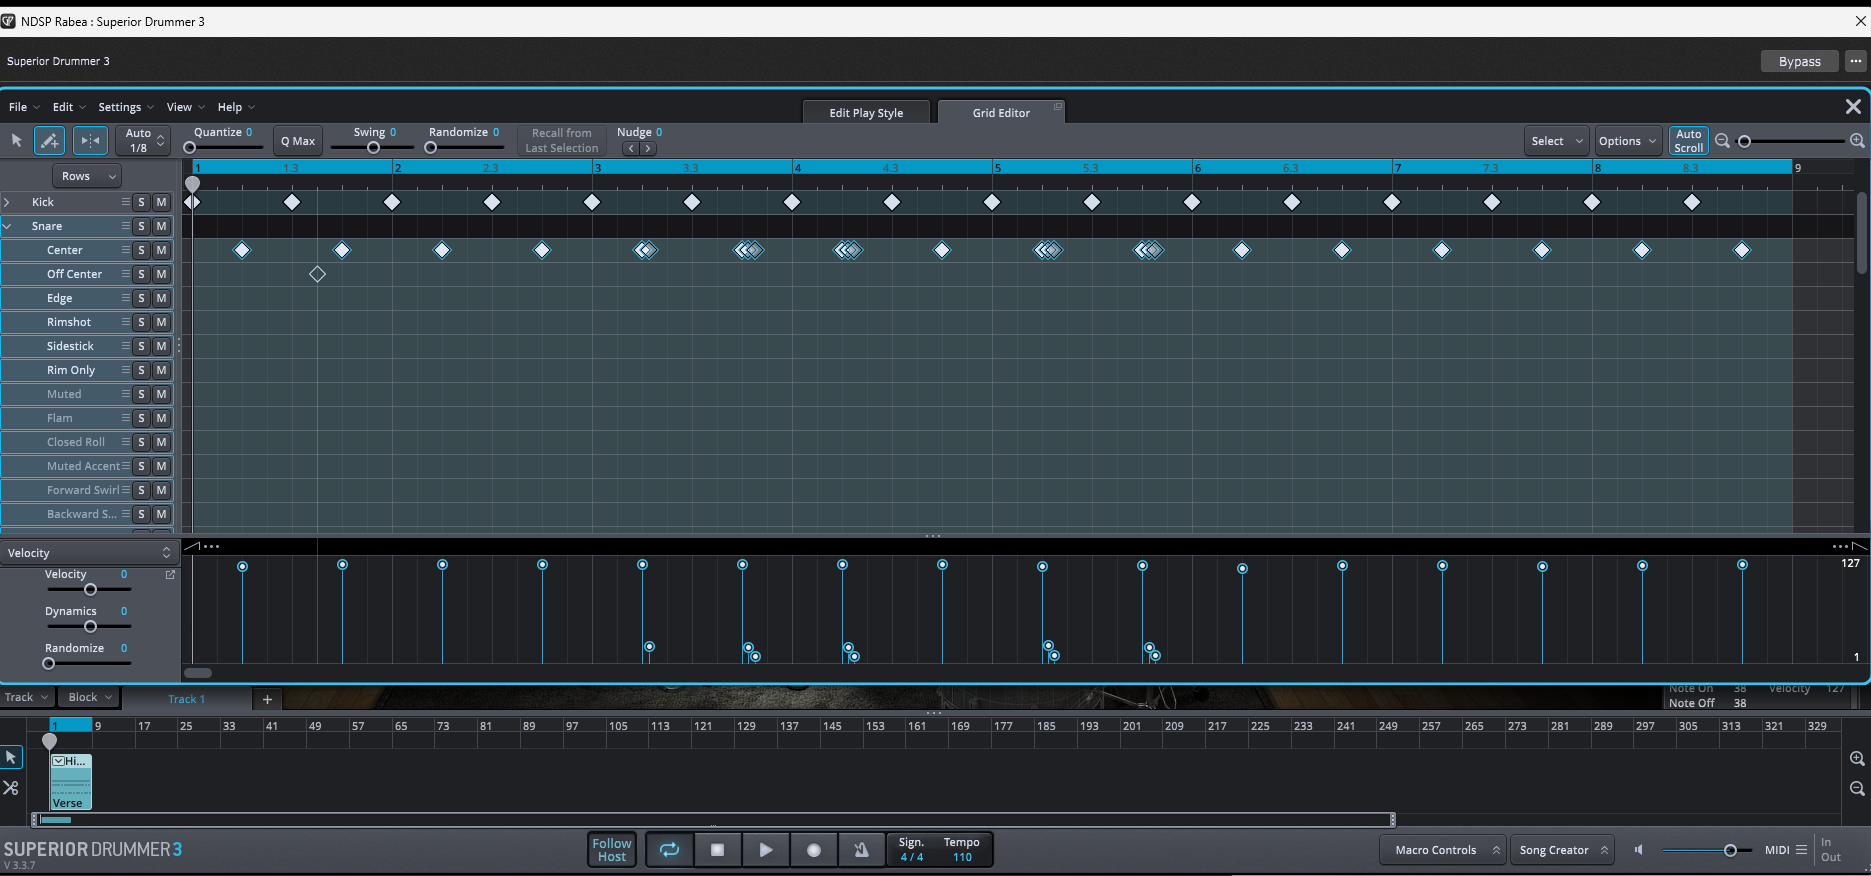Open the Rows dropdown
This screenshot has width=1871, height=876.
pyautogui.click(x=87, y=176)
